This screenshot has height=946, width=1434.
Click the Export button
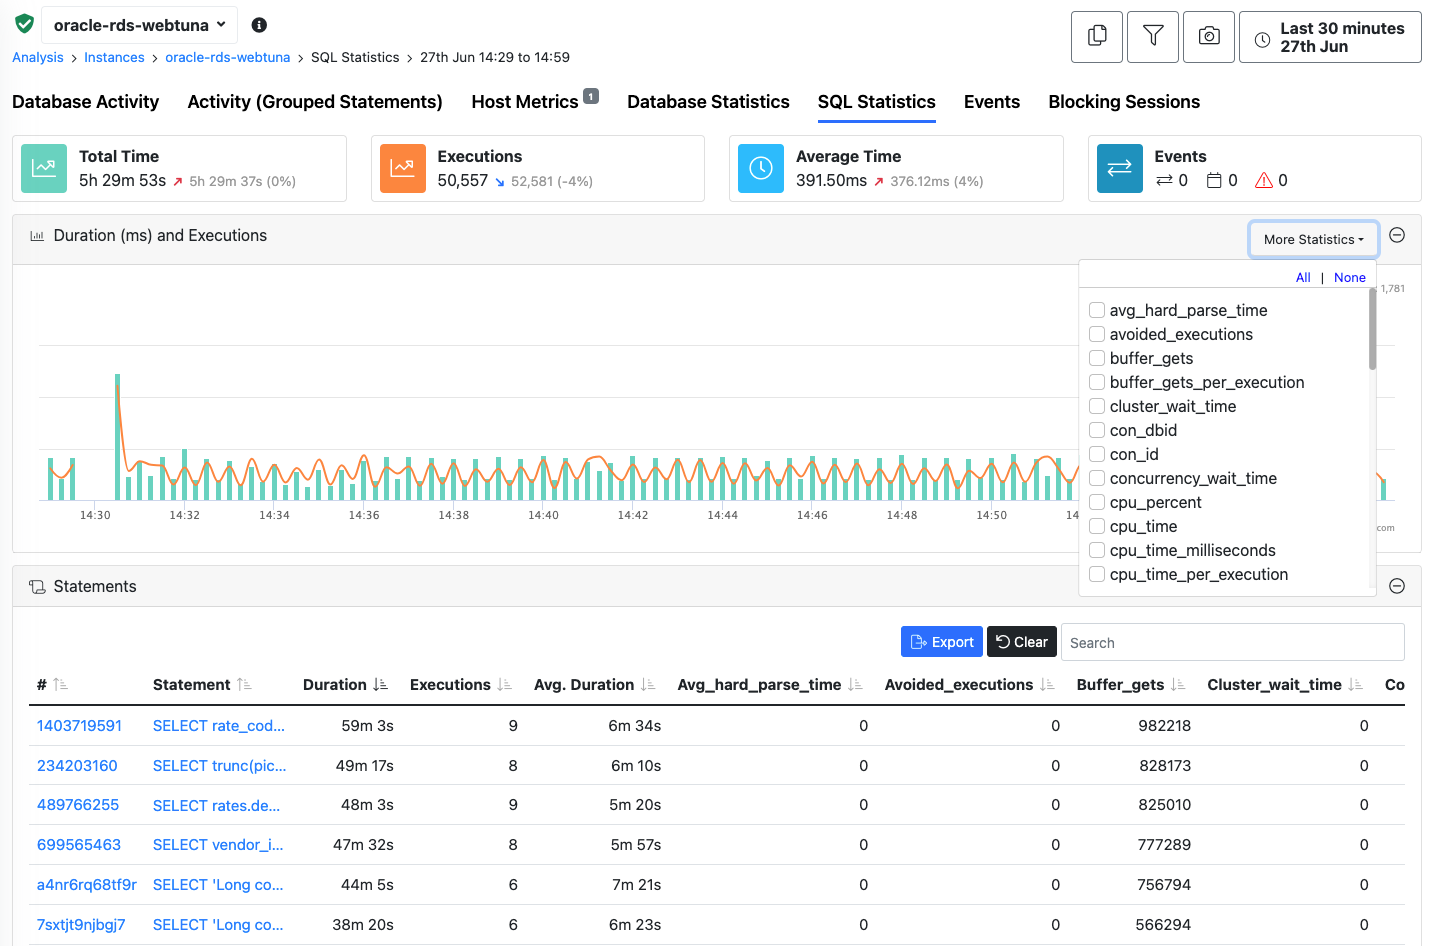click(942, 642)
